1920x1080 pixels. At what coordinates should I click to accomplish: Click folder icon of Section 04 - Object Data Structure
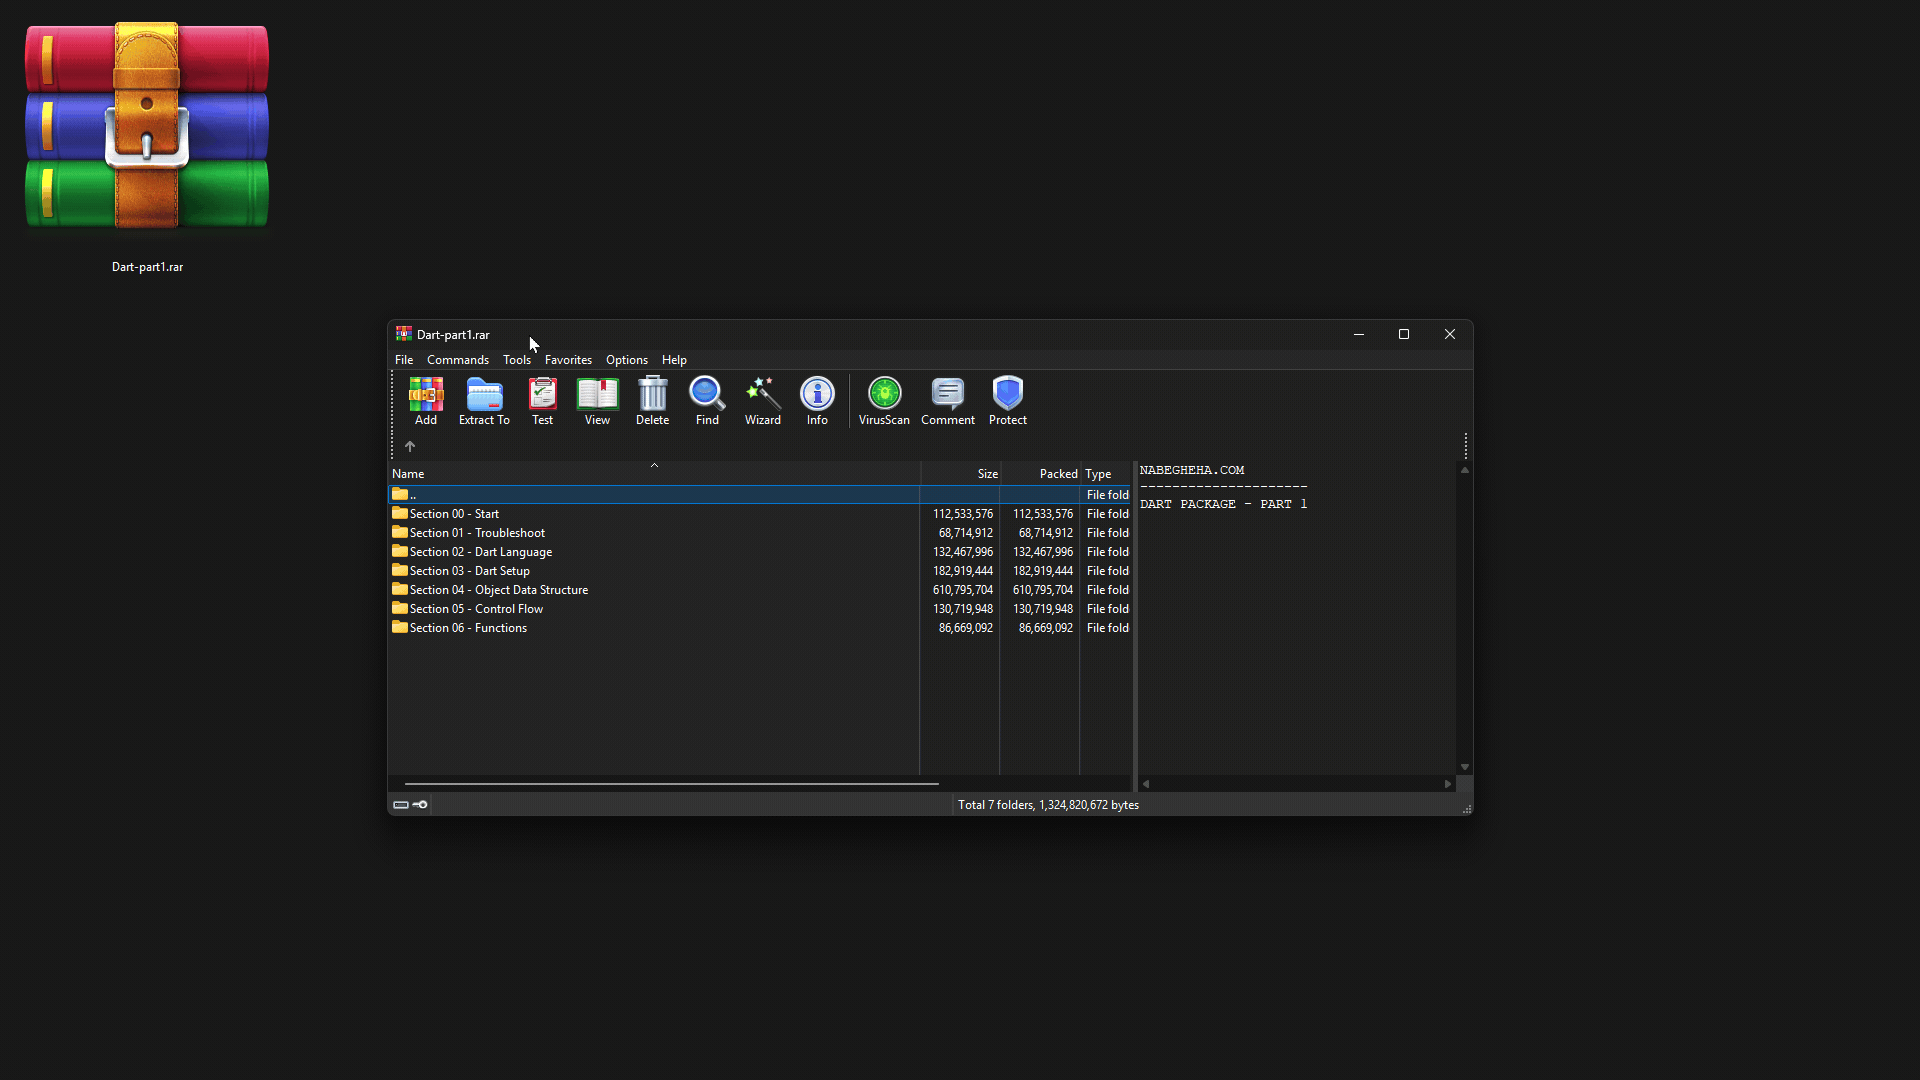(400, 589)
